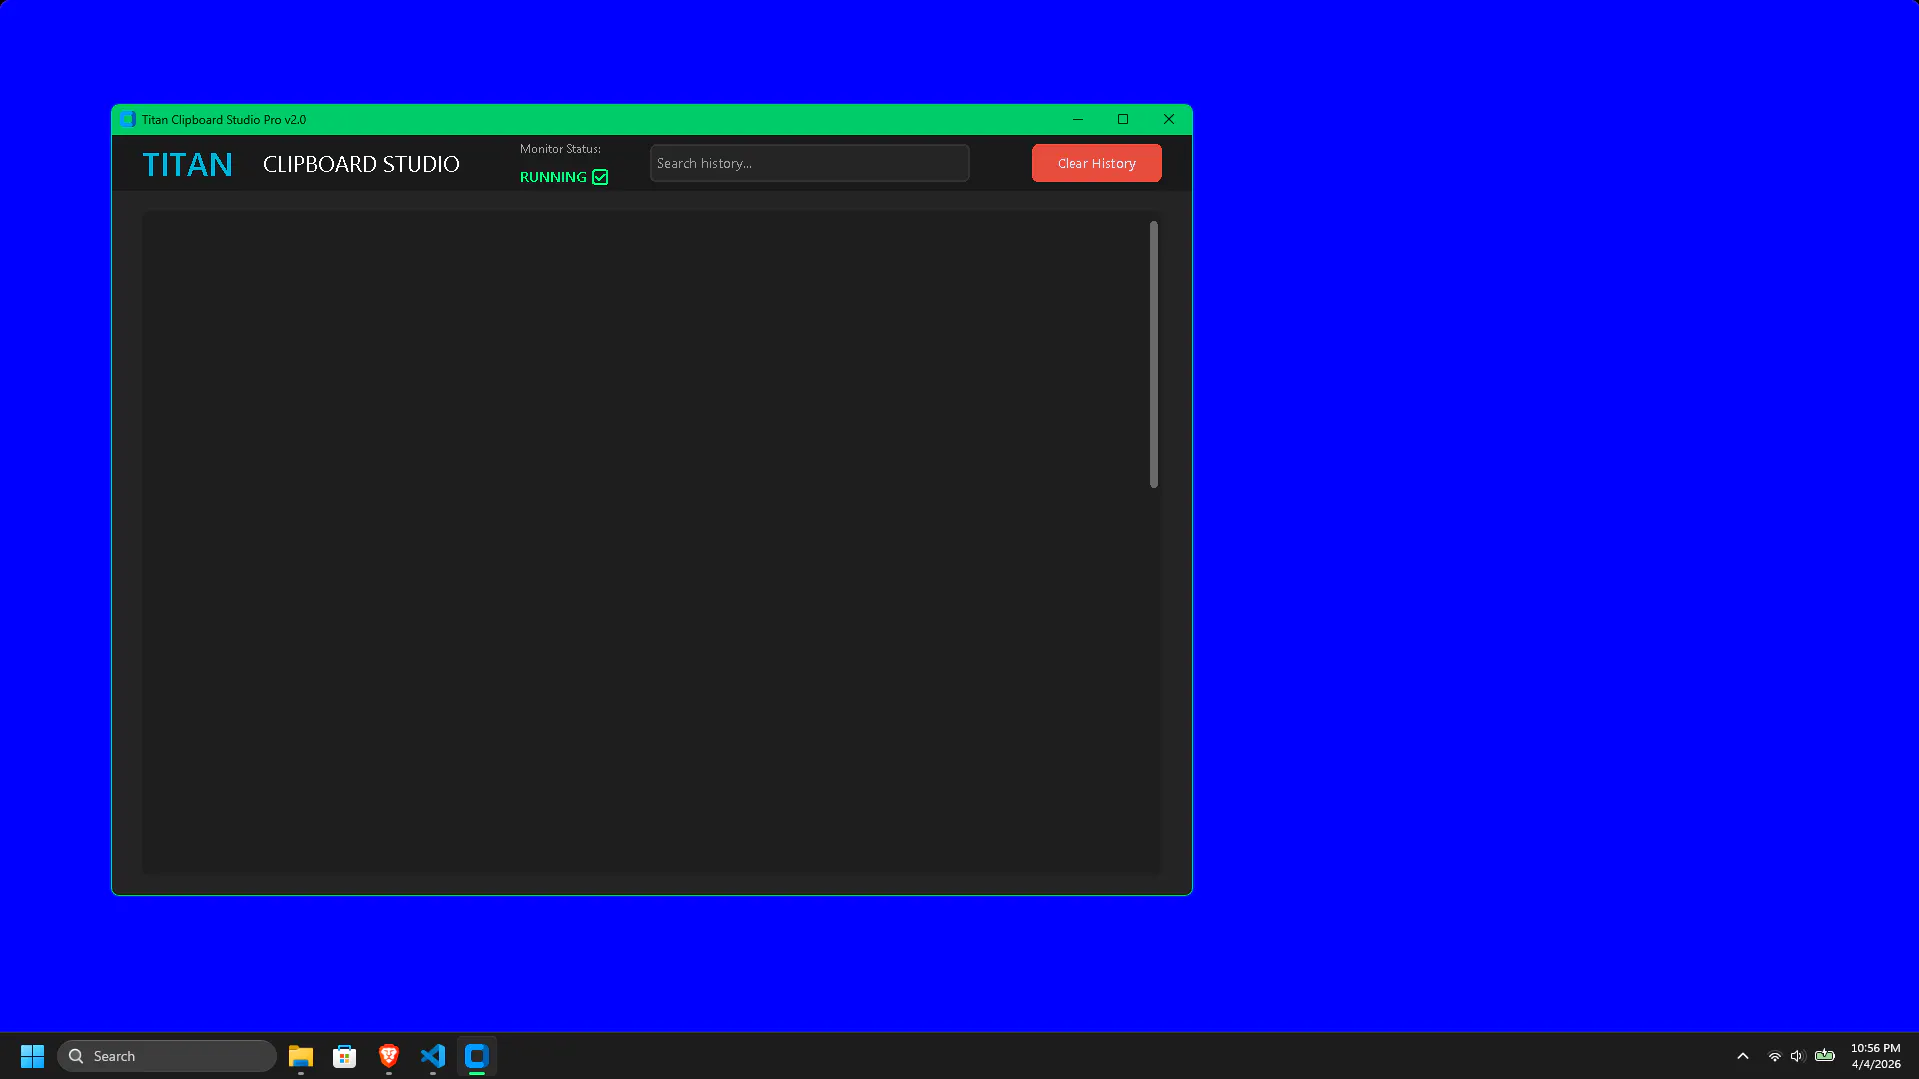The width and height of the screenshot is (1919, 1079).
Task: Click the CLIPBOARD STUDIO heading
Action: pos(361,164)
